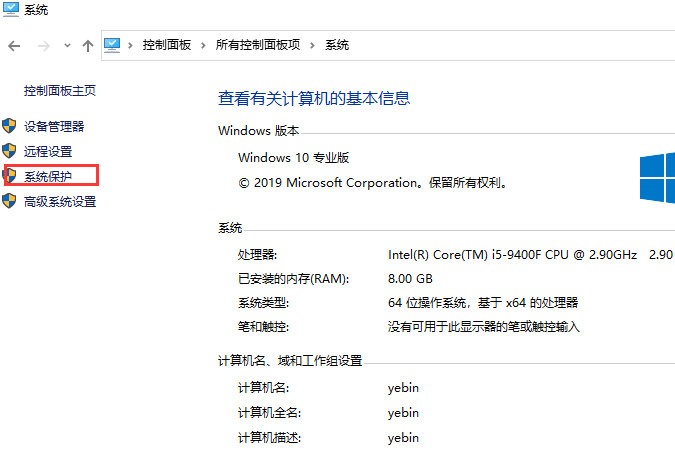Image resolution: width=675 pixels, height=452 pixels.
Task: Click the shield icon beside 远程设置
Action: click(x=10, y=152)
